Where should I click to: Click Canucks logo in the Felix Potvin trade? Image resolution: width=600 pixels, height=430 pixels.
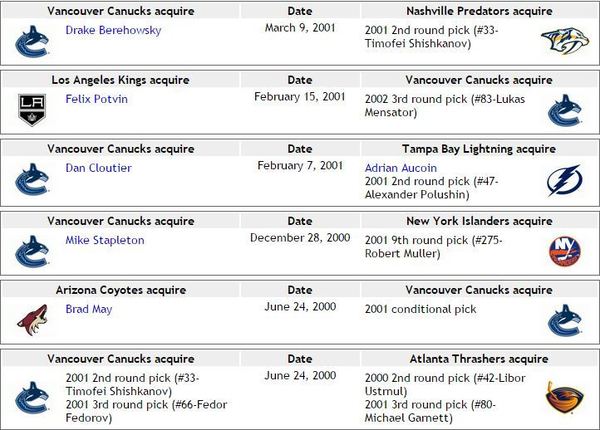563,109
